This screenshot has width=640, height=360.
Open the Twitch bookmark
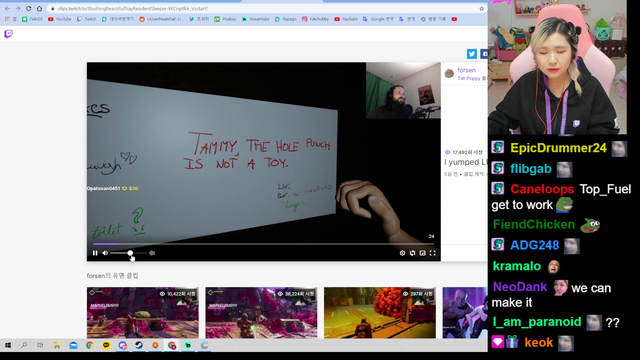(87, 19)
